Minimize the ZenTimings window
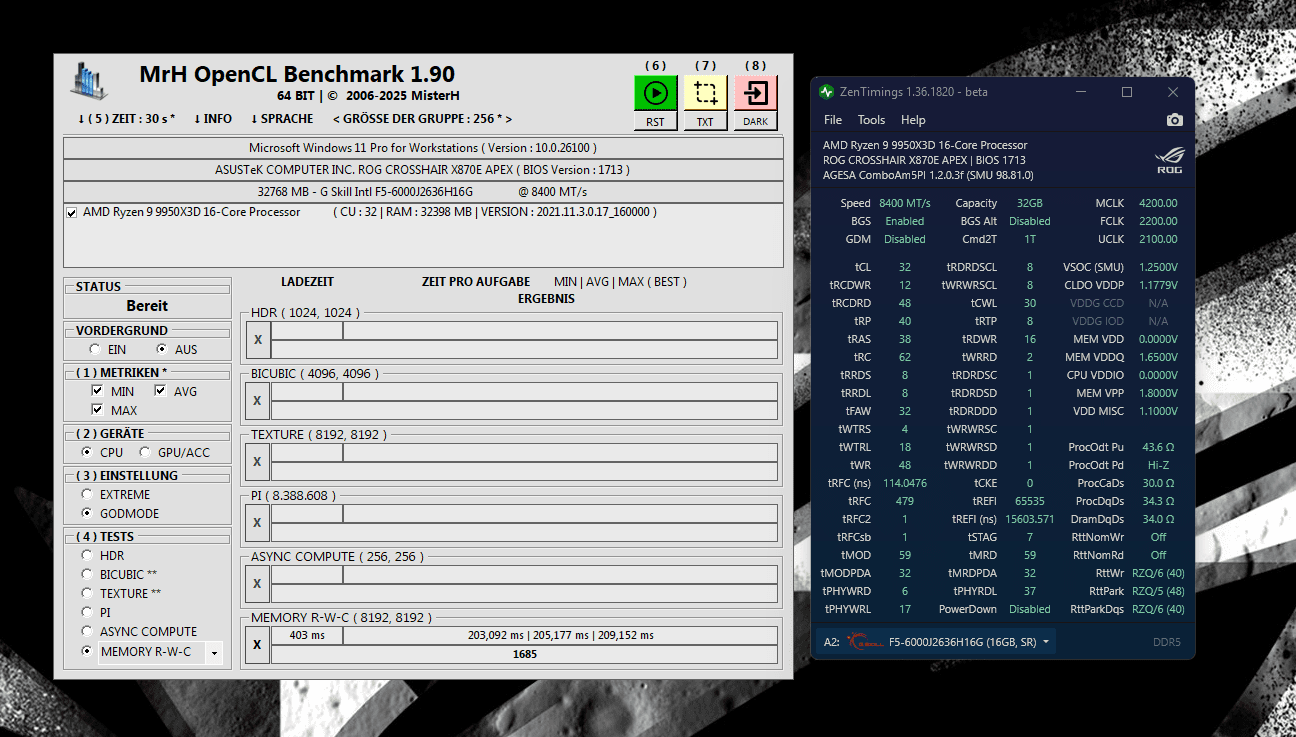The width and height of the screenshot is (1296, 737). pyautogui.click(x=1081, y=92)
